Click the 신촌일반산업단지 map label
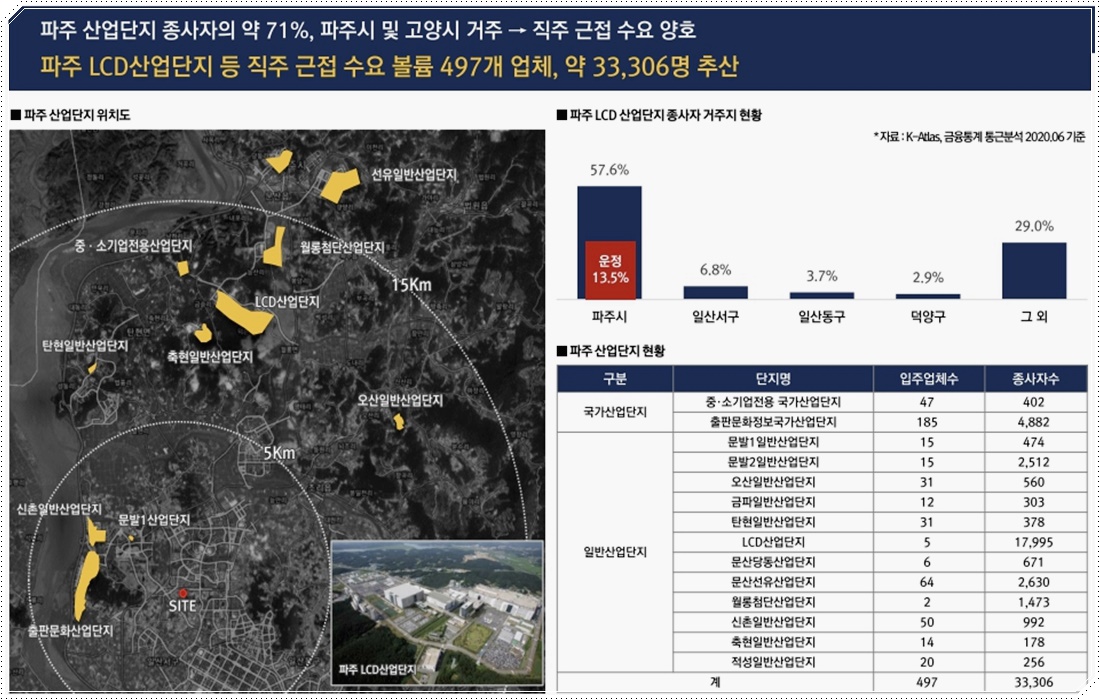Image resolution: width=1100 pixels, height=700 pixels. pyautogui.click(x=60, y=509)
